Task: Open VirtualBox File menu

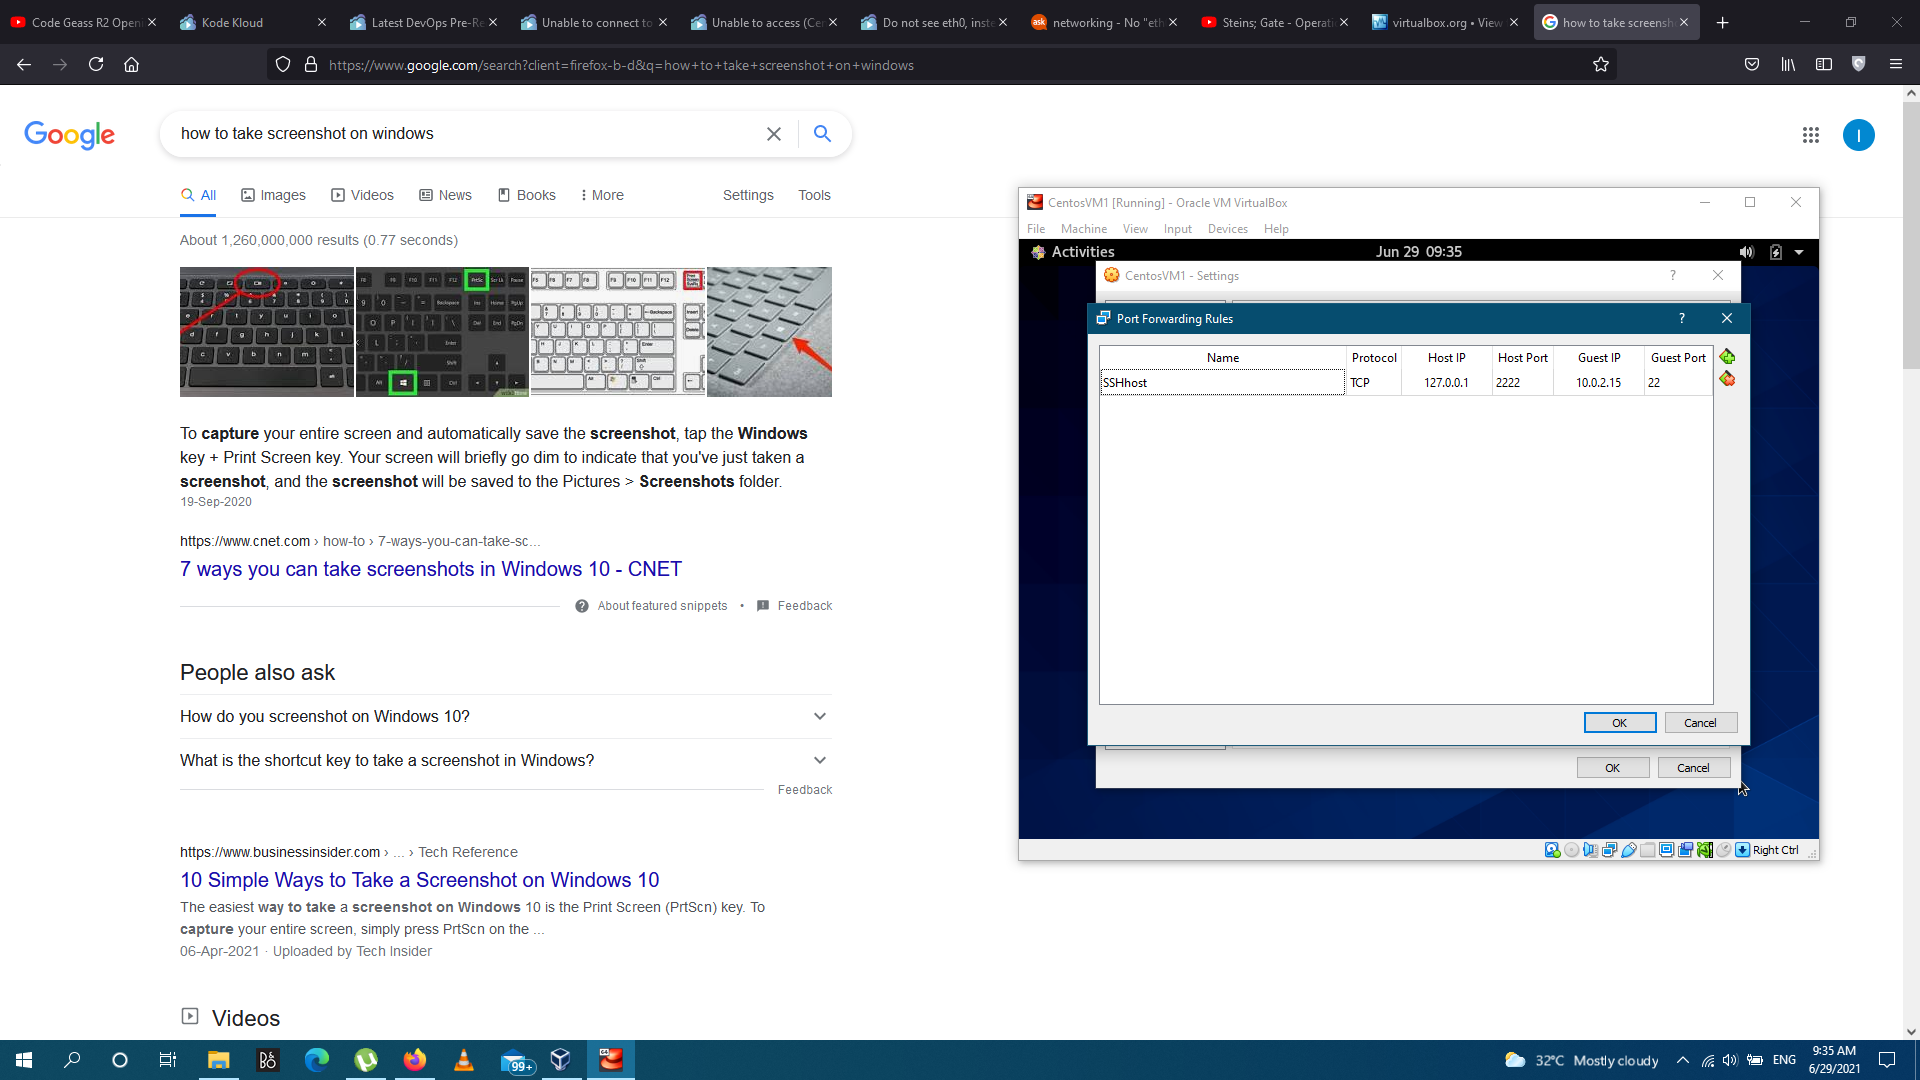Action: 1035,229
